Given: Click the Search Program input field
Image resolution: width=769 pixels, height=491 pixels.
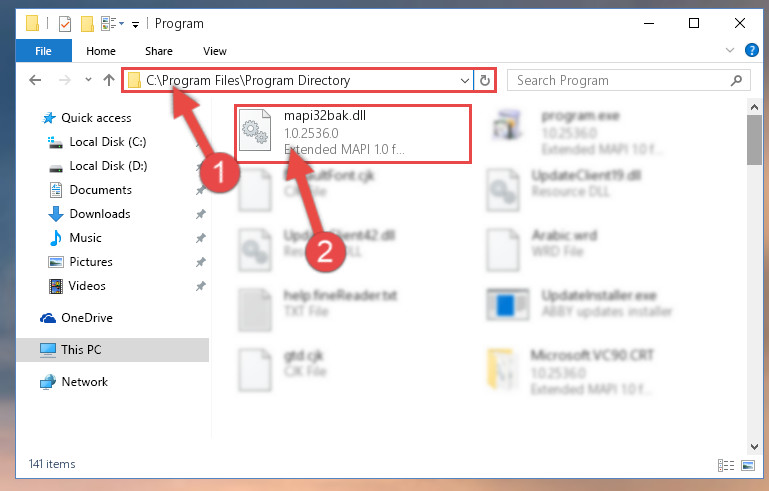Looking at the screenshot, I should pos(619,80).
